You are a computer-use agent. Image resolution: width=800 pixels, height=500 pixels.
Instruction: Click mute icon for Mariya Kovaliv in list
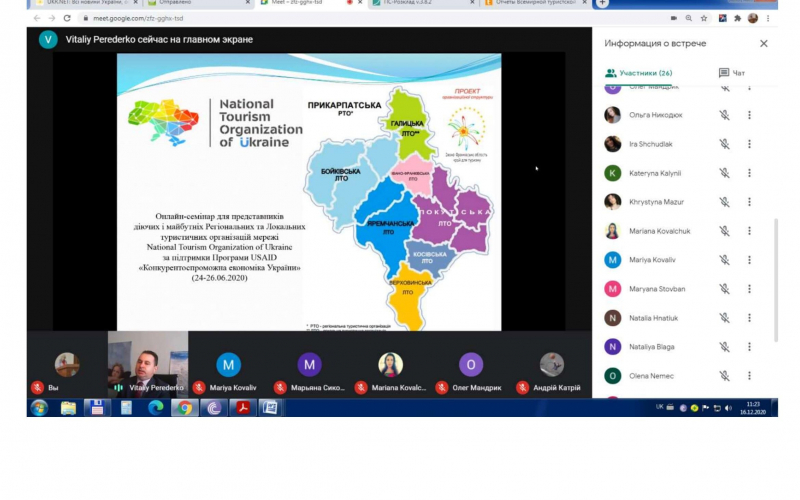tap(724, 260)
